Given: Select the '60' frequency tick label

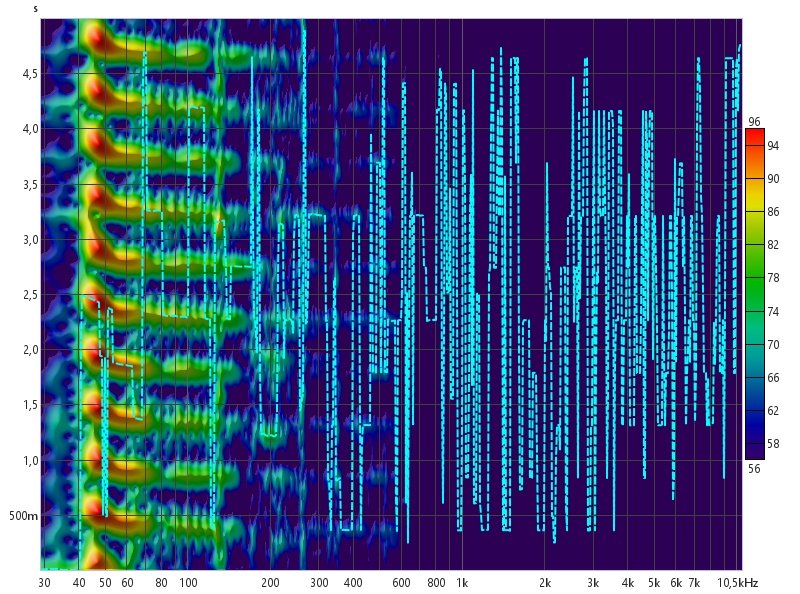Looking at the screenshot, I should tap(127, 583).
